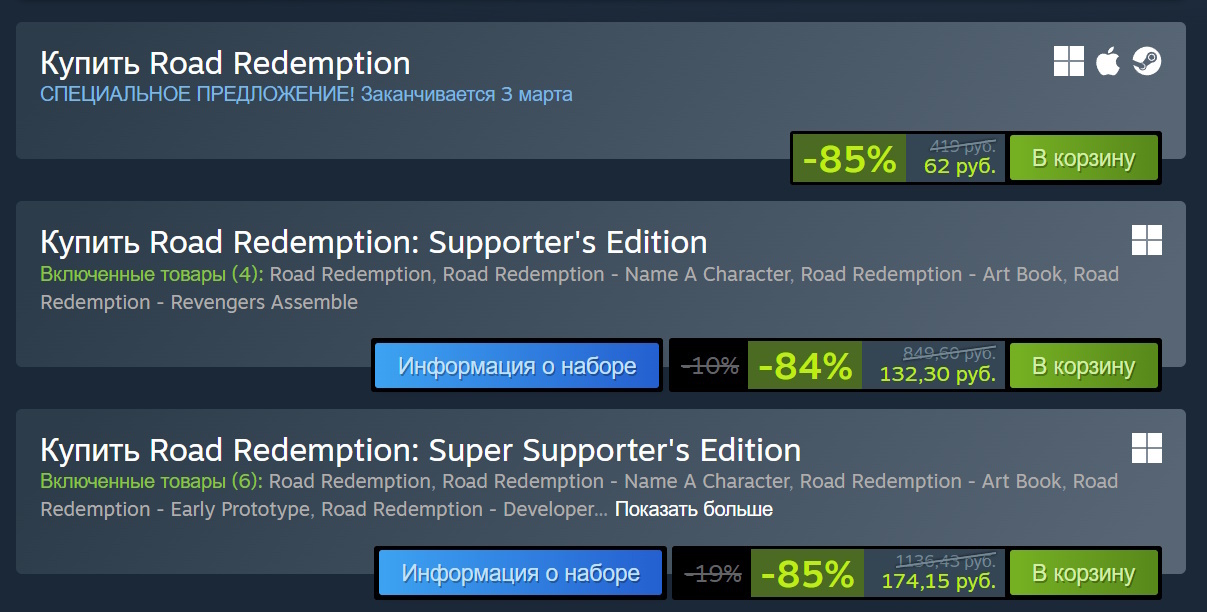The width and height of the screenshot is (1207, 612).
Task: Click "Включенные товары (4)" label
Action: (151, 274)
